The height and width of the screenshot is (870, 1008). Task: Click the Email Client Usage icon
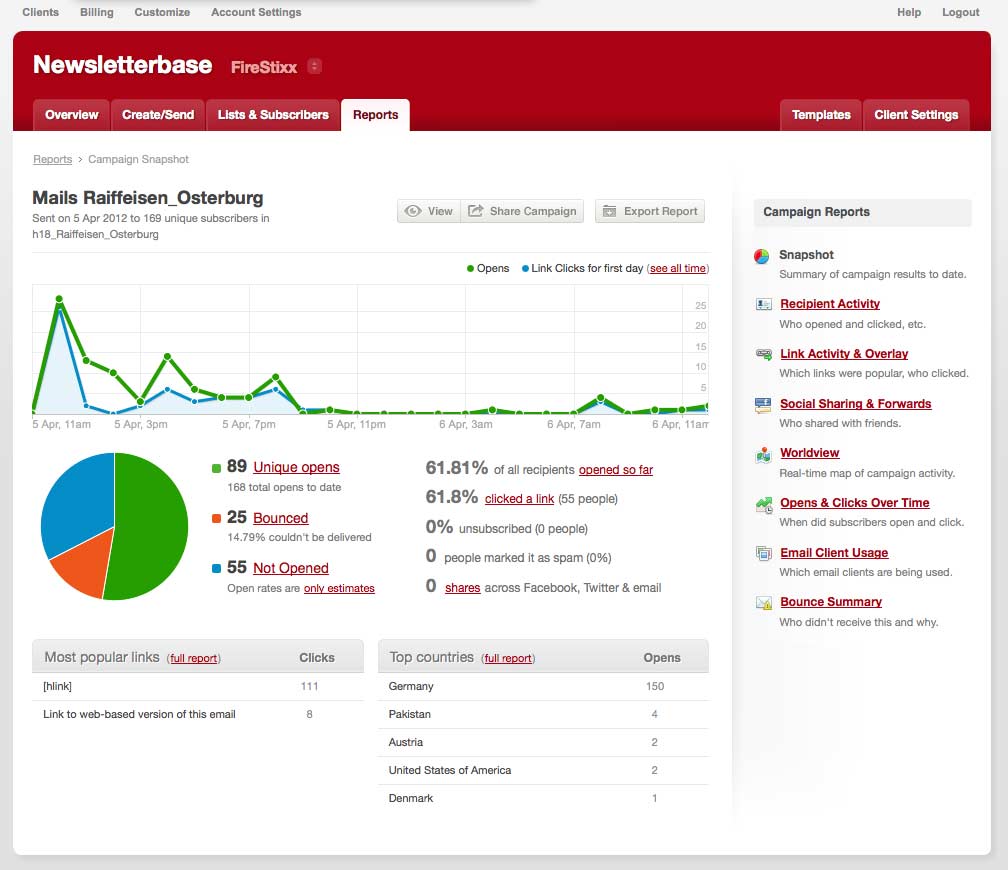763,553
